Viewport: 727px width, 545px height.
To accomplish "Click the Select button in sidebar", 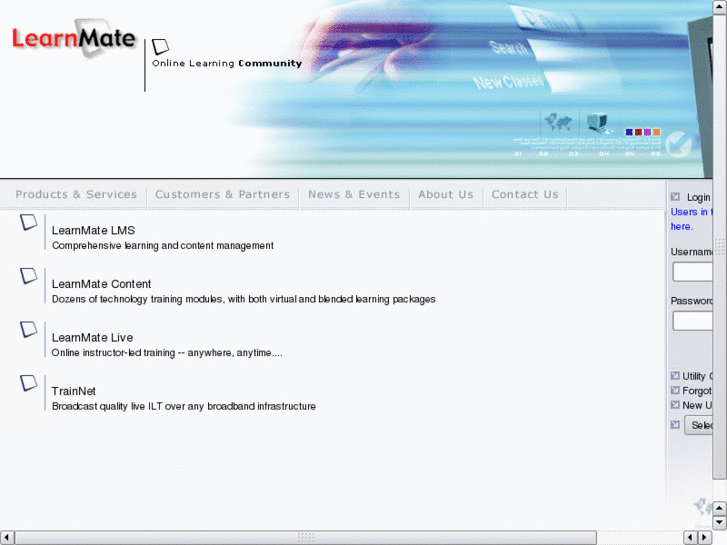I will coord(698,425).
